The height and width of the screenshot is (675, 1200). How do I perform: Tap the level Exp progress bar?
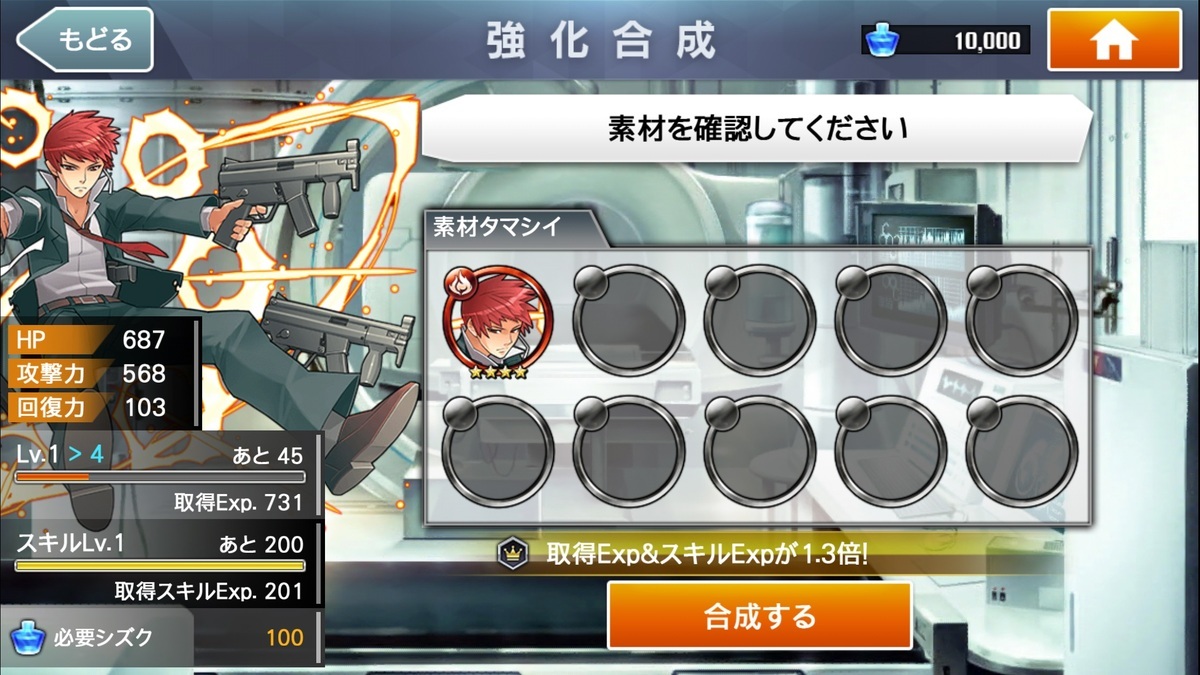click(160, 477)
